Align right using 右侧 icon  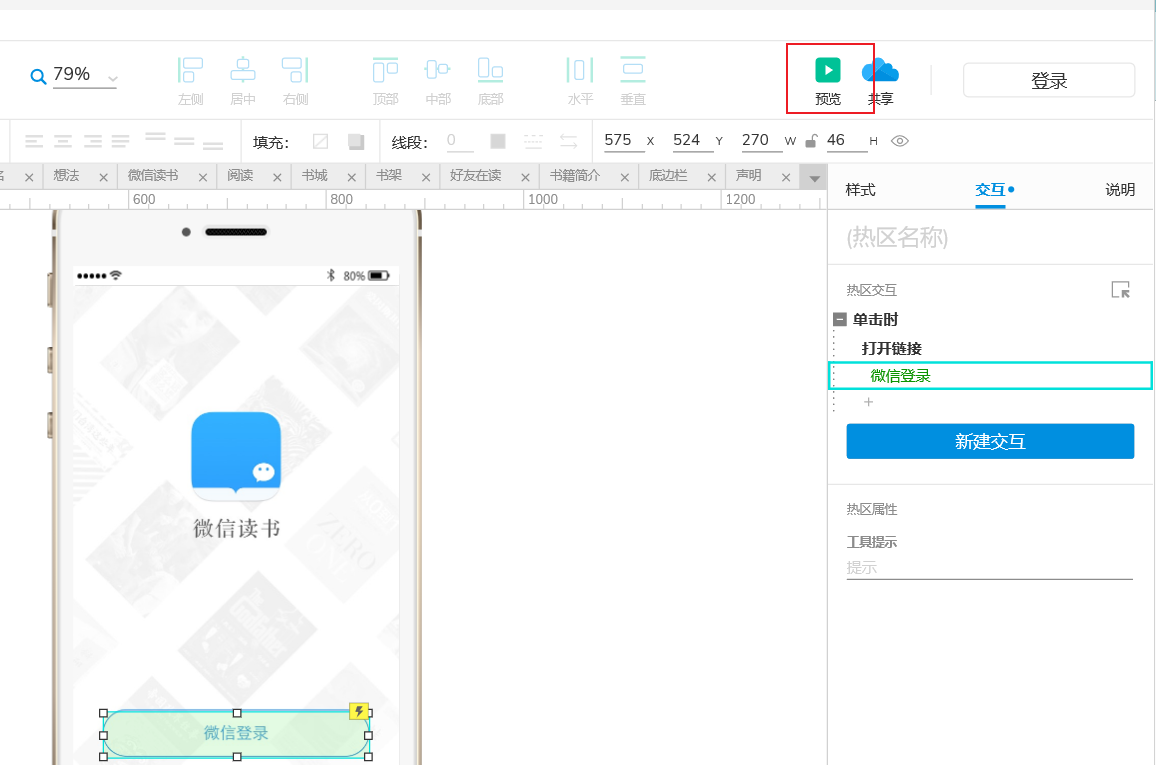295,71
